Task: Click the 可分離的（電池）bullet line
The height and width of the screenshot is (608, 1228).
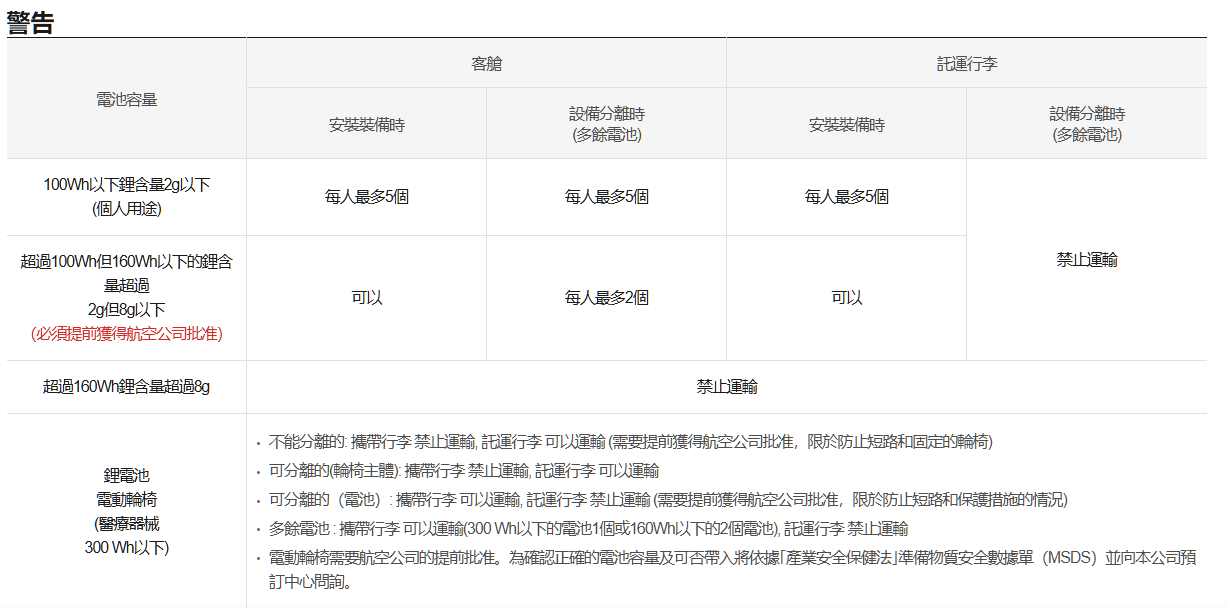Action: (668, 499)
